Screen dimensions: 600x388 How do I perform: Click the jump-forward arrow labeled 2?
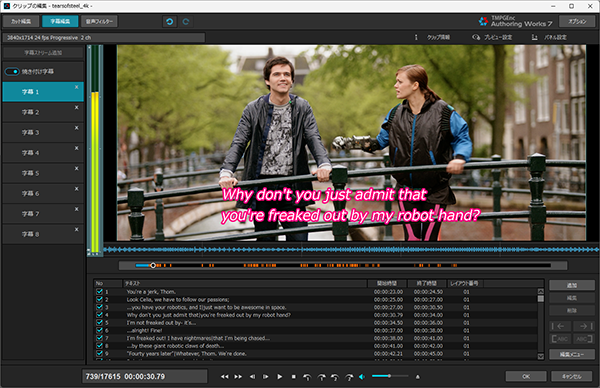[349, 377]
